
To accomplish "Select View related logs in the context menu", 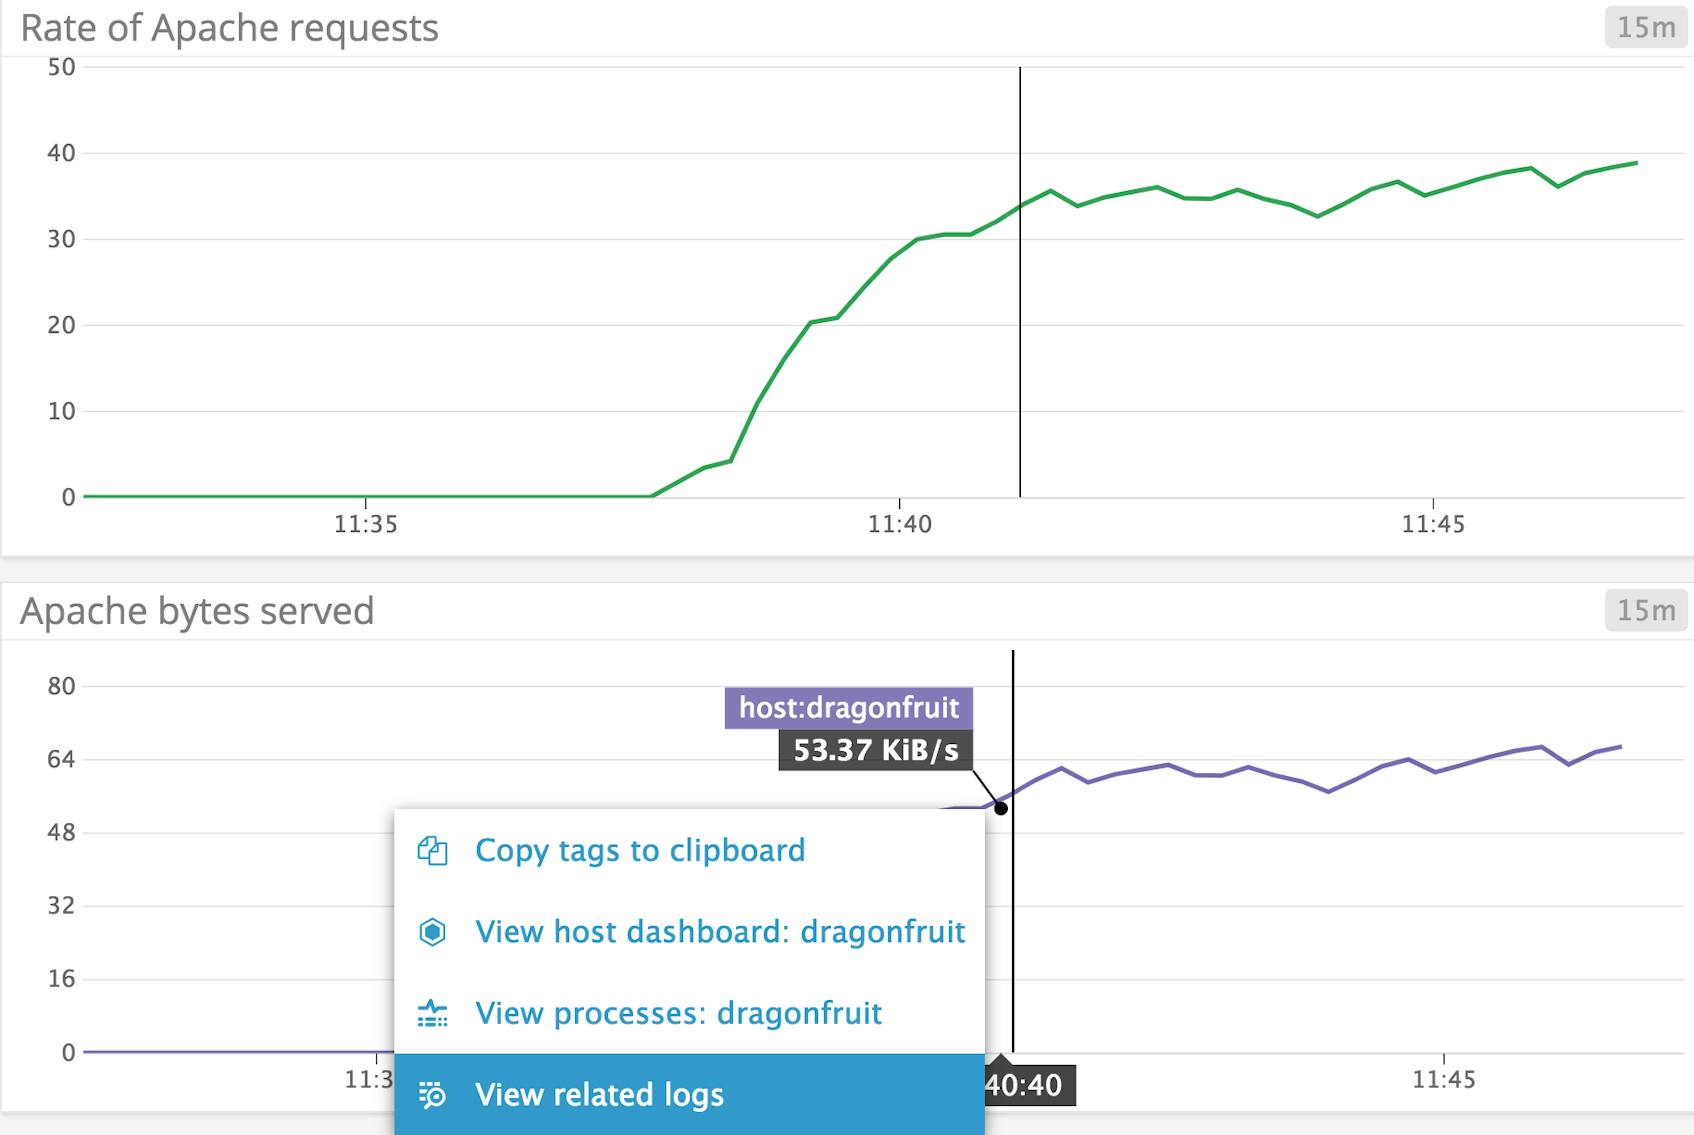I will coord(600,1095).
